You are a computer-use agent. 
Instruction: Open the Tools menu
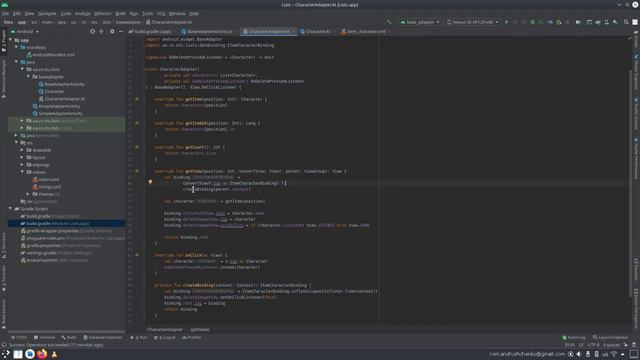coord(148,13)
